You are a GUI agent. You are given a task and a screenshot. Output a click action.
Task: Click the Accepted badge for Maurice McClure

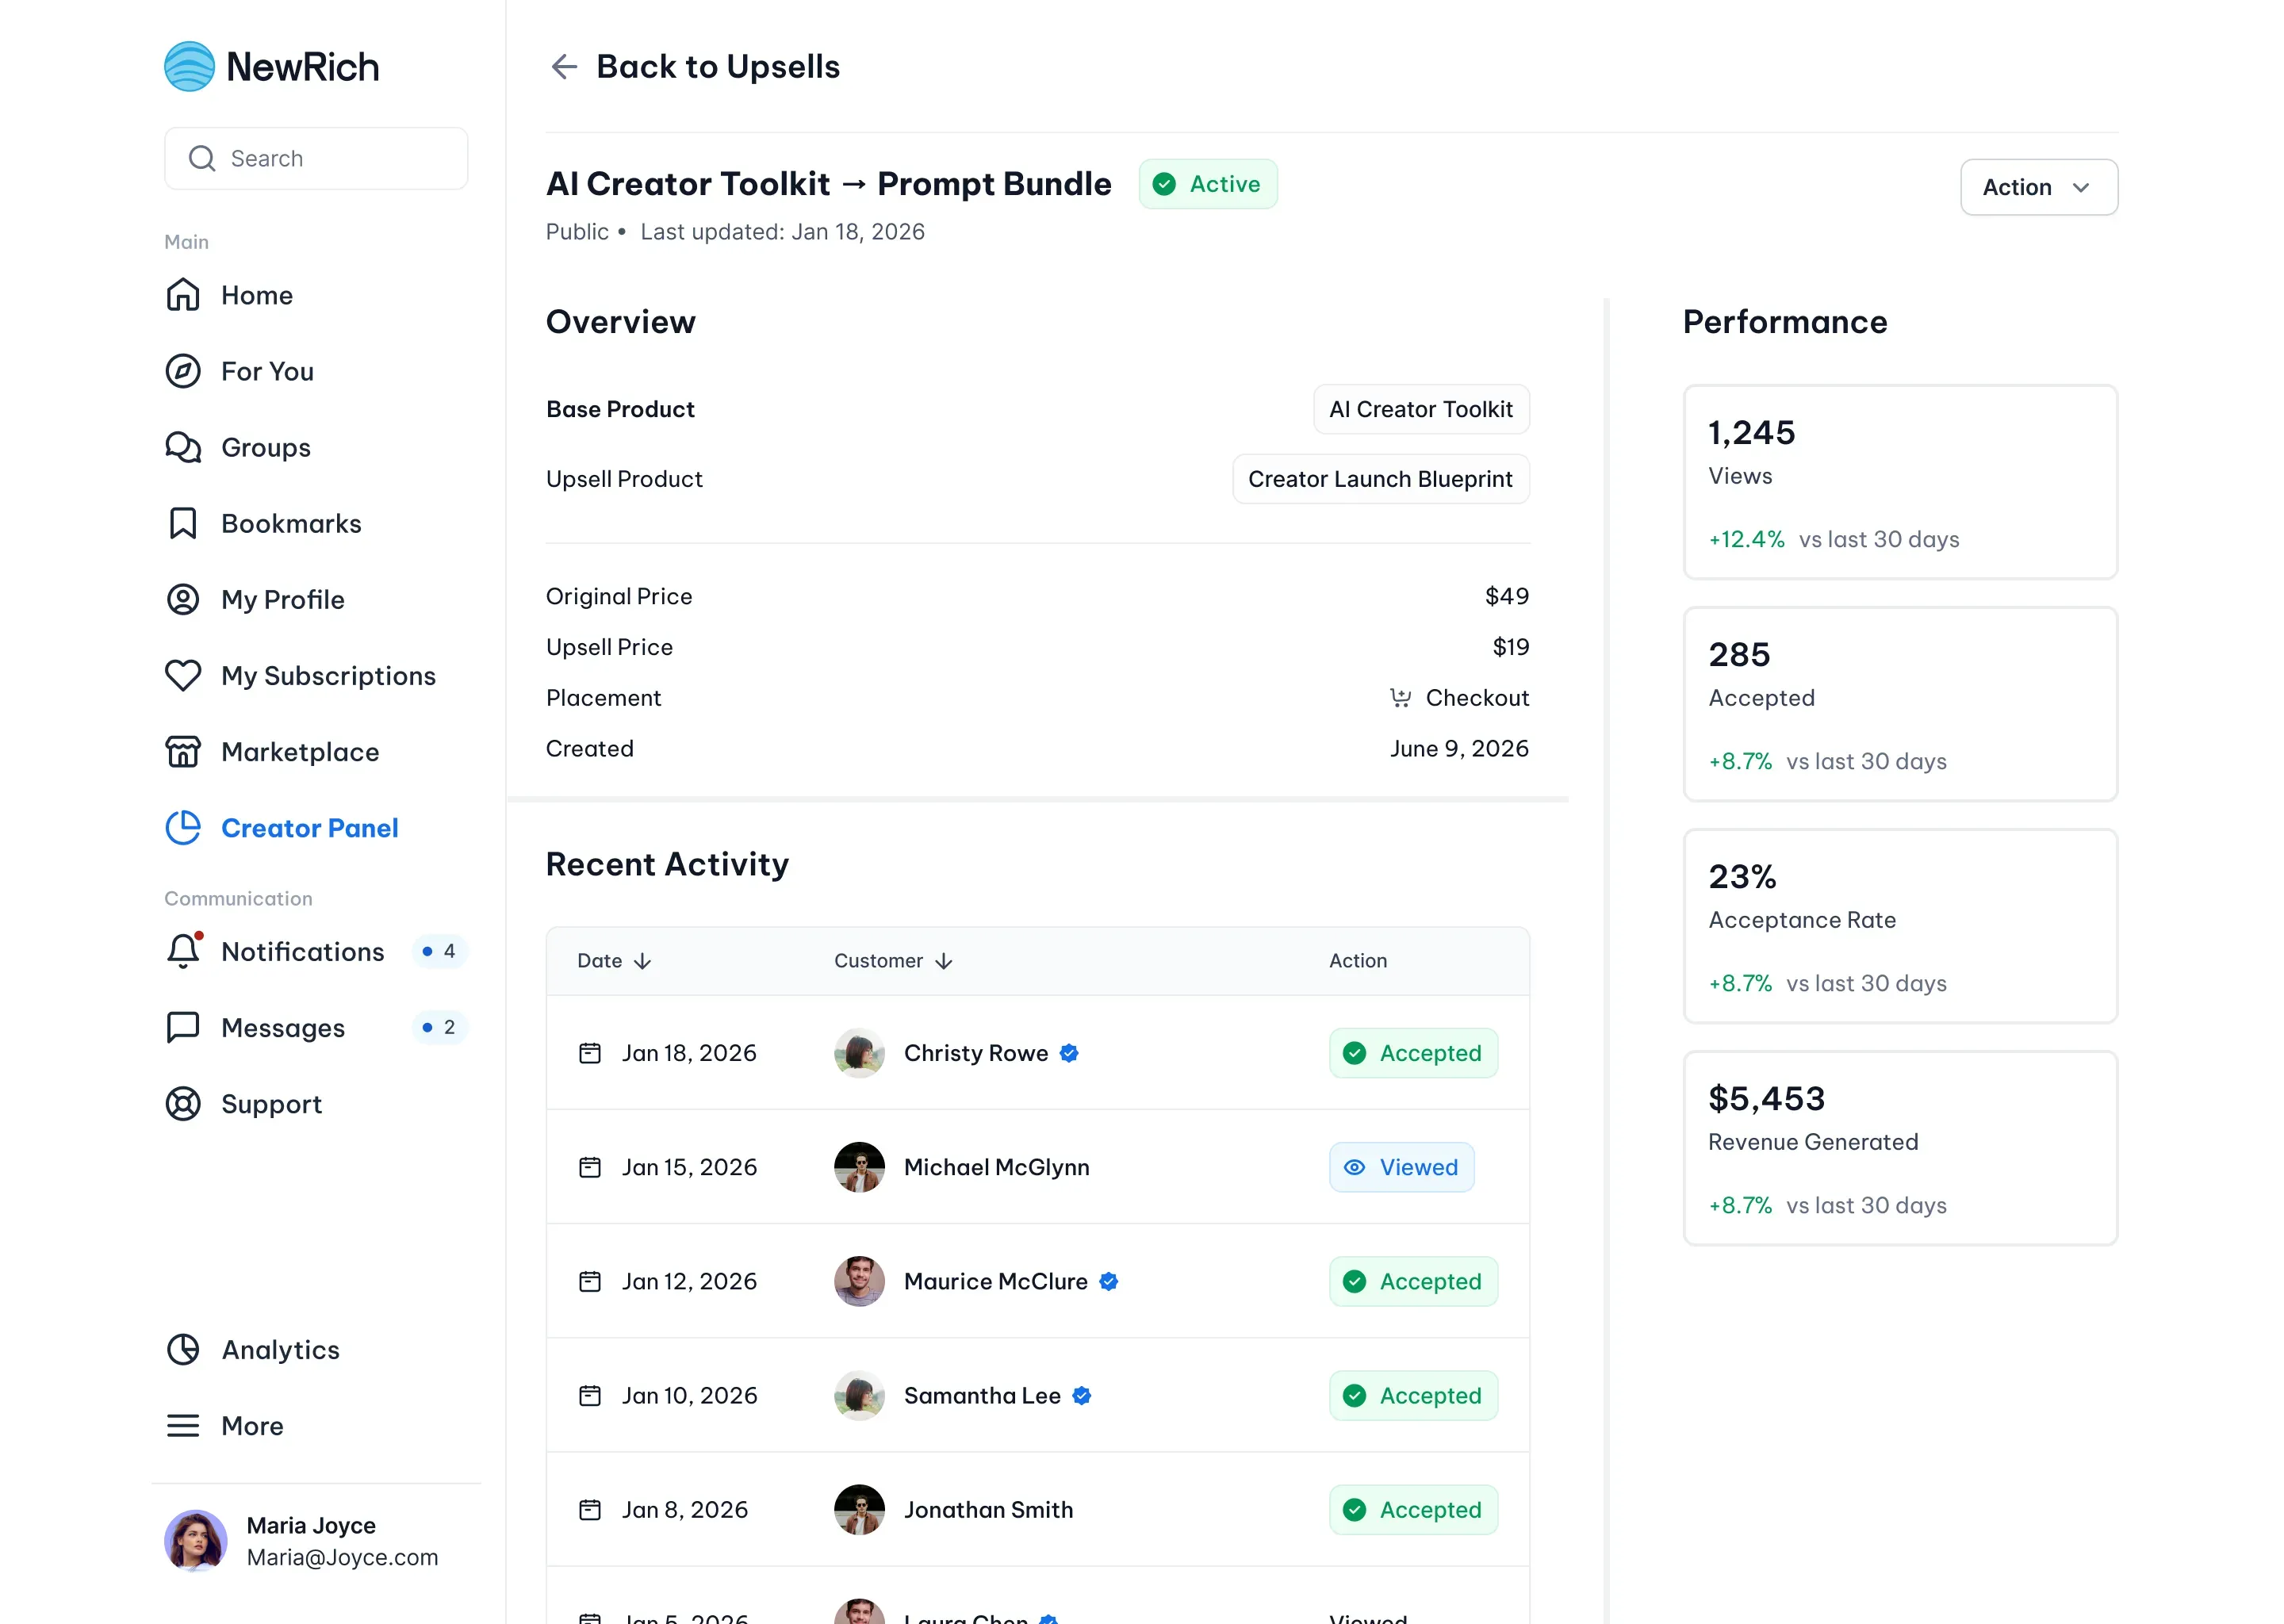point(1413,1281)
